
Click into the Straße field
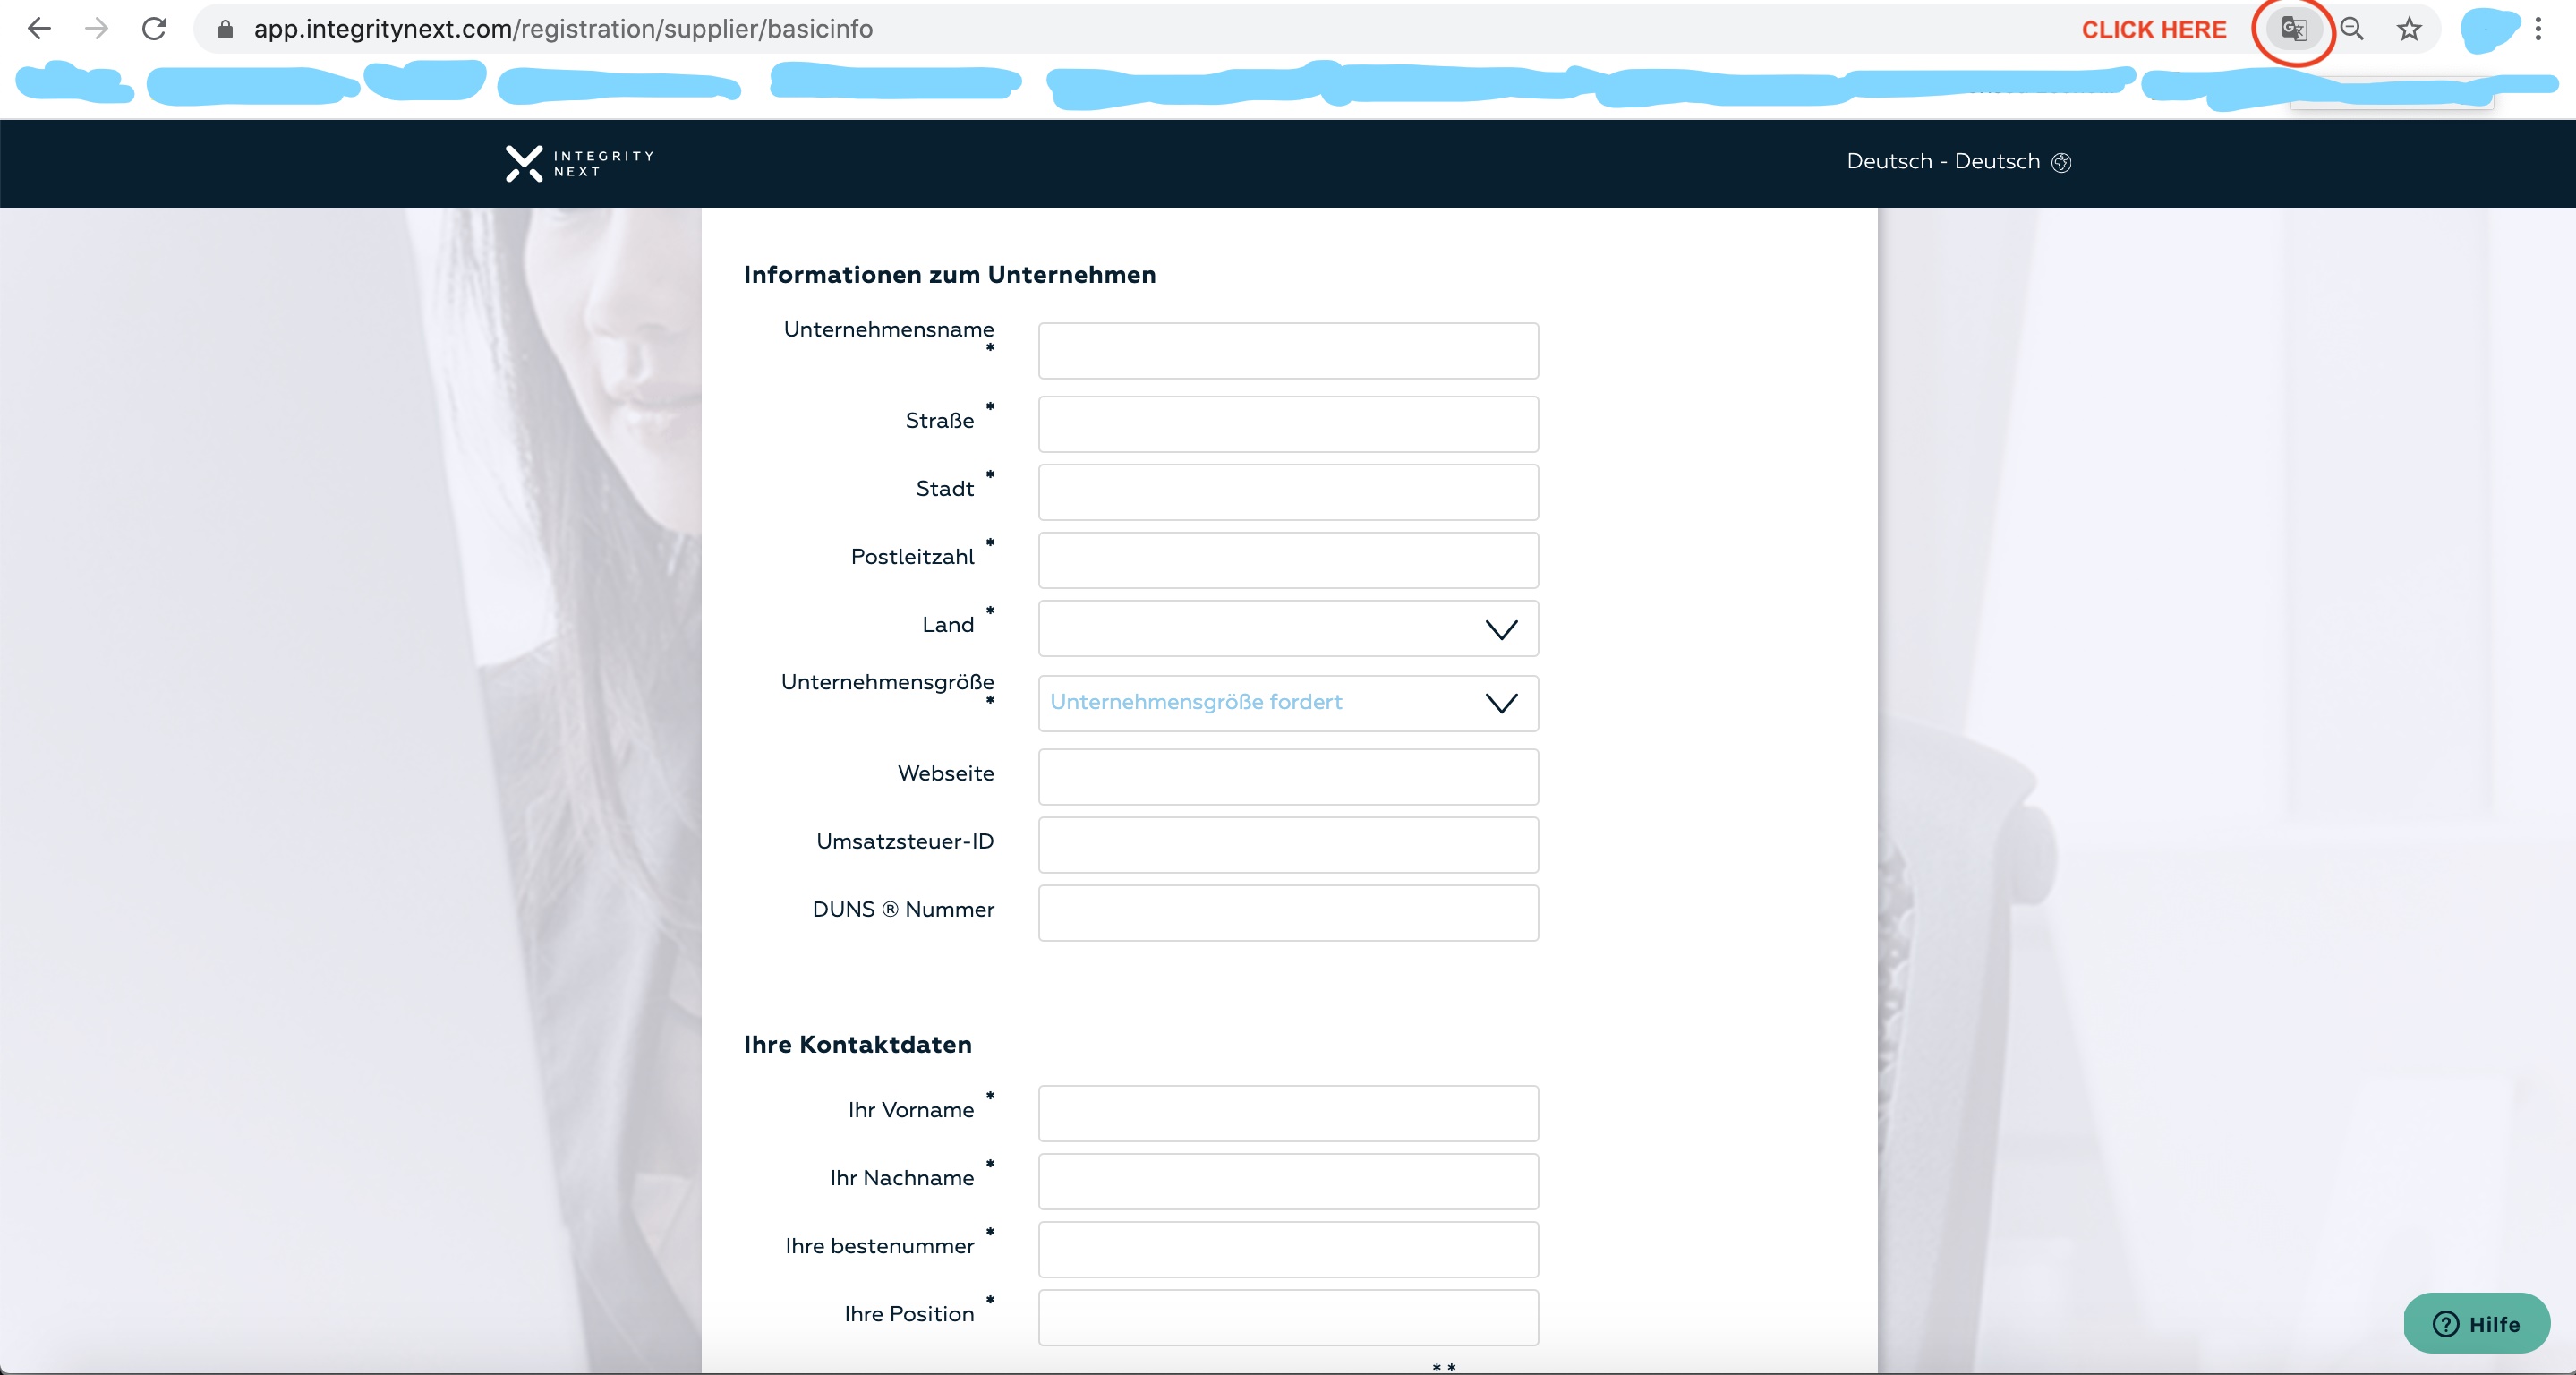click(x=1288, y=425)
